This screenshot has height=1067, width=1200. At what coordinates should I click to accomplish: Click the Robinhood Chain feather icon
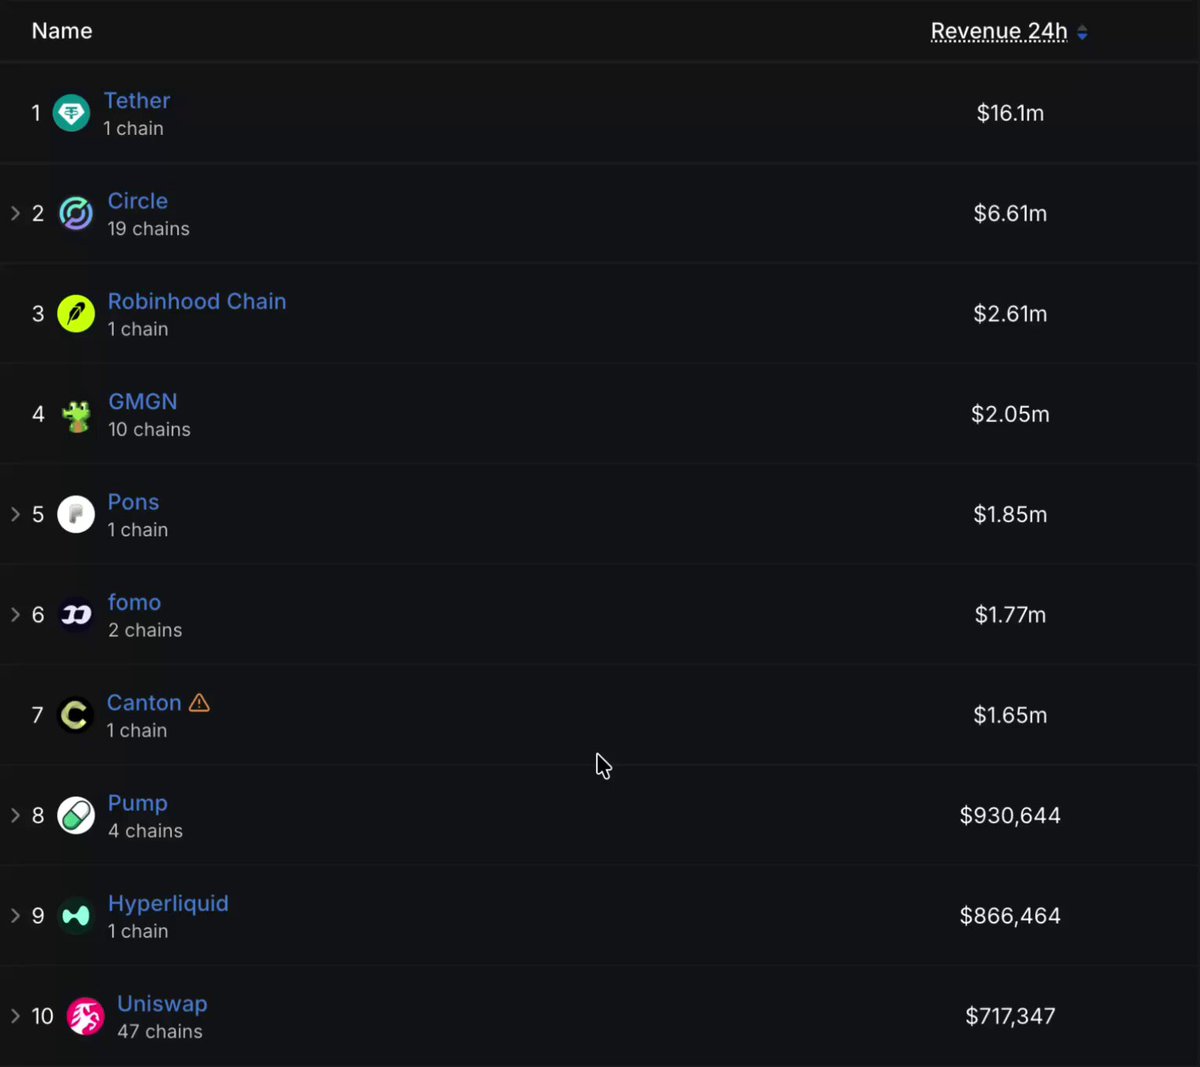(x=76, y=314)
